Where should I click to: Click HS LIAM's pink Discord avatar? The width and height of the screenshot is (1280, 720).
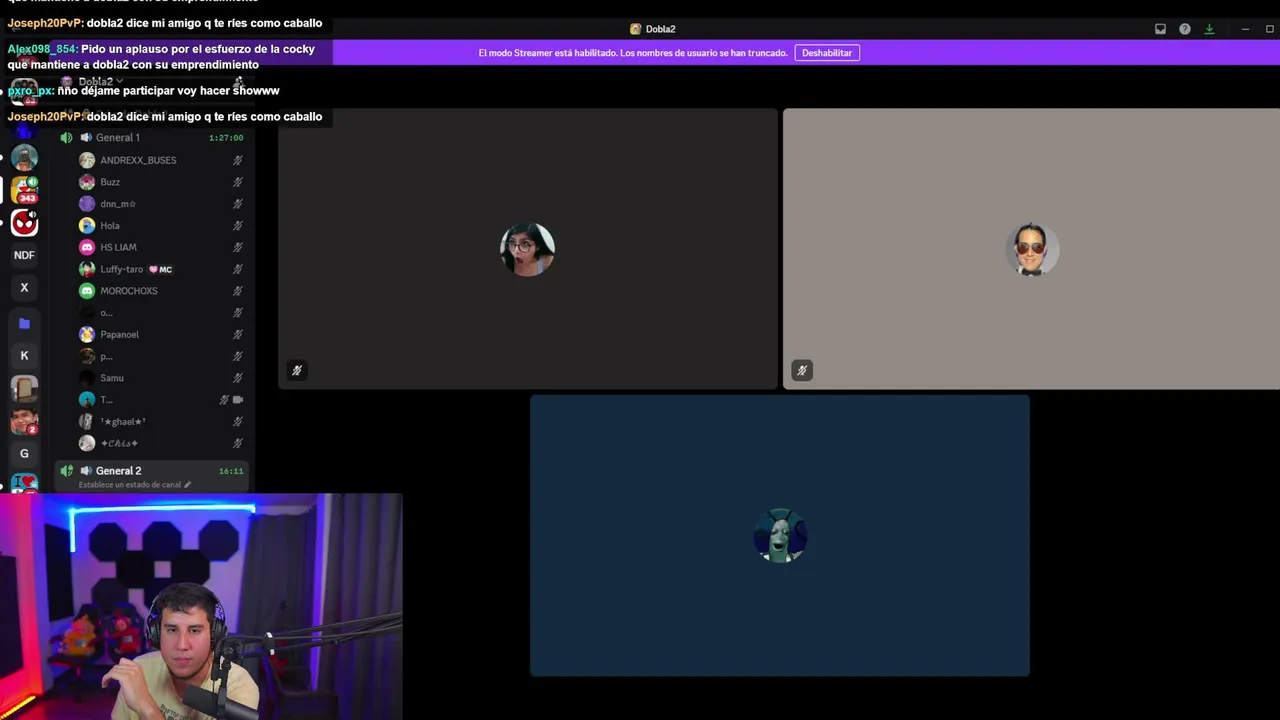tap(87, 247)
